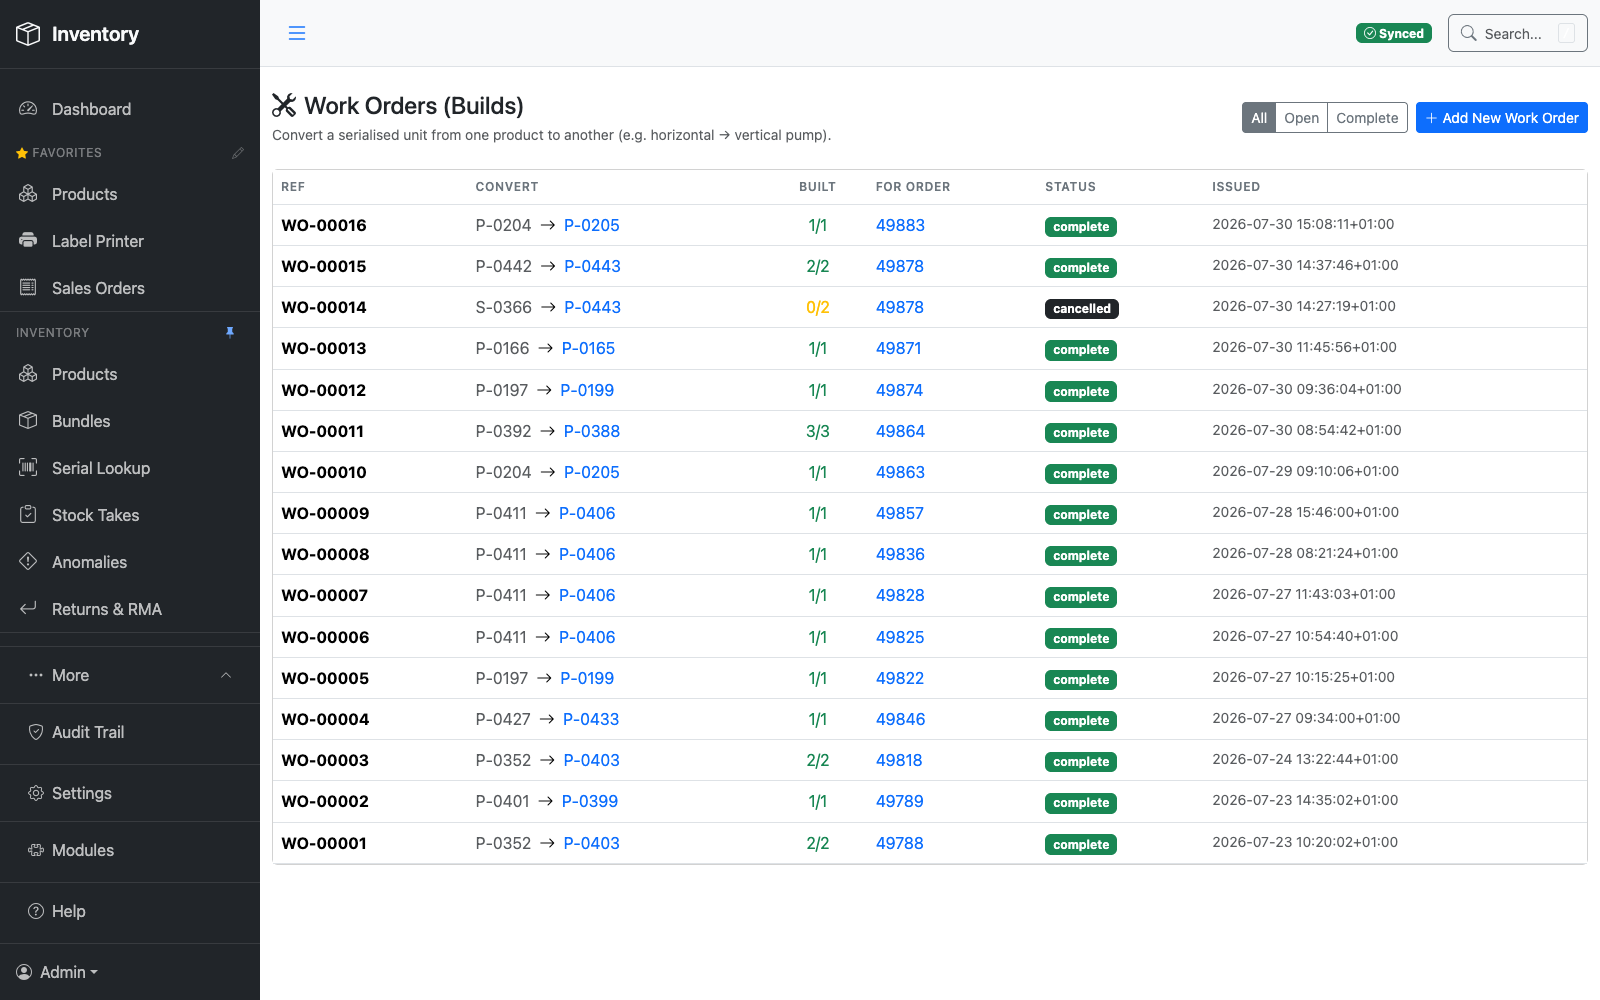Click the Serial Lookup barcode icon

[28, 468]
